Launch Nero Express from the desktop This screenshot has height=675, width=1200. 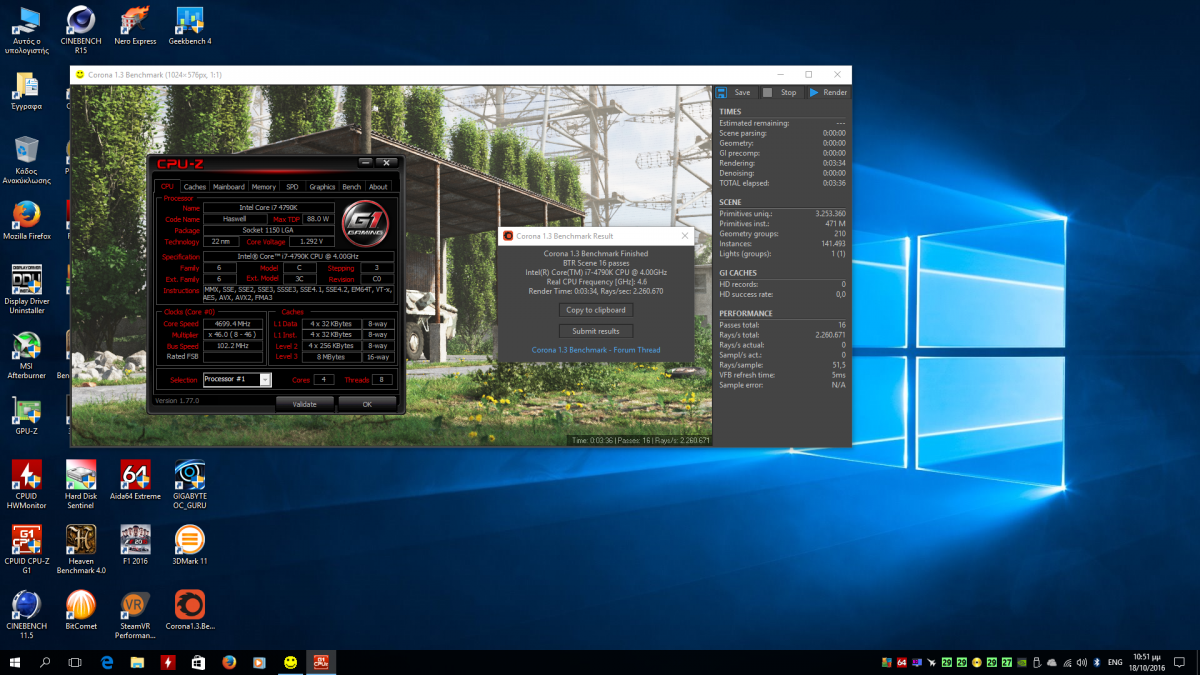135,26
